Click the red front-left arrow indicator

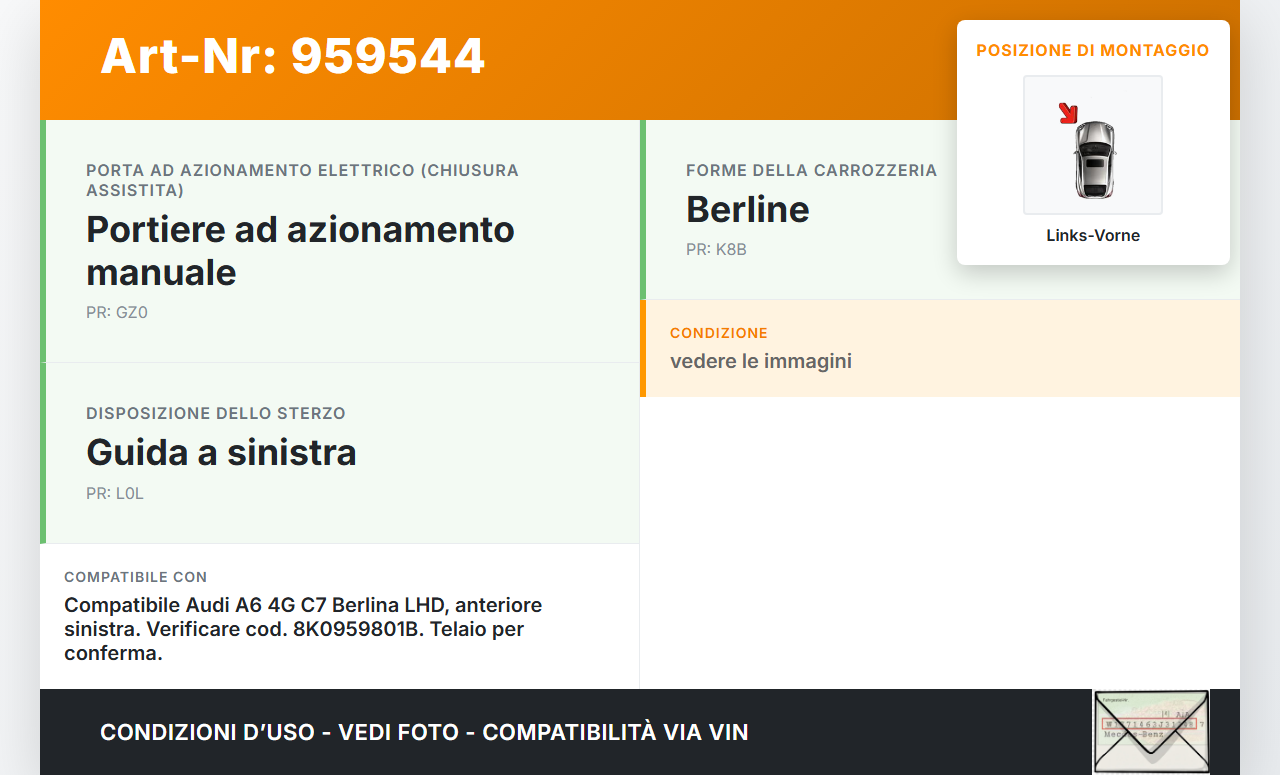1068,112
